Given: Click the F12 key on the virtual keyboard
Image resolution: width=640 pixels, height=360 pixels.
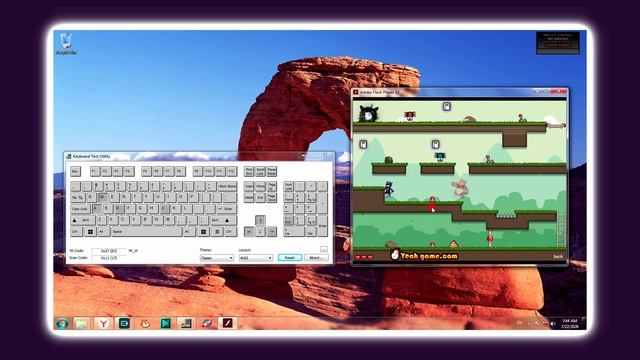Looking at the screenshot, I should click(231, 171).
